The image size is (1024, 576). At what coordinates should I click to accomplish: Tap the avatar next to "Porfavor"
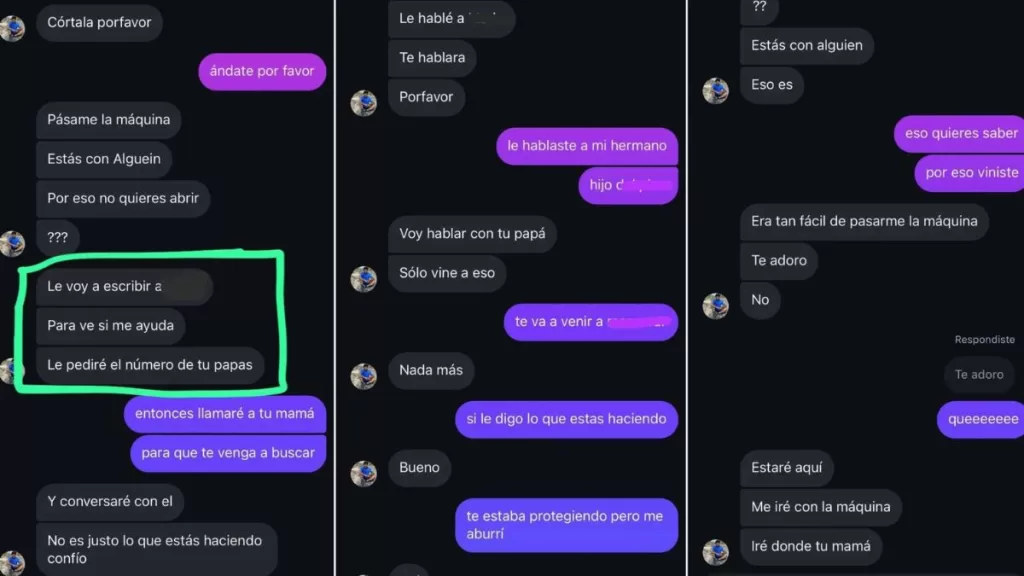(x=364, y=103)
